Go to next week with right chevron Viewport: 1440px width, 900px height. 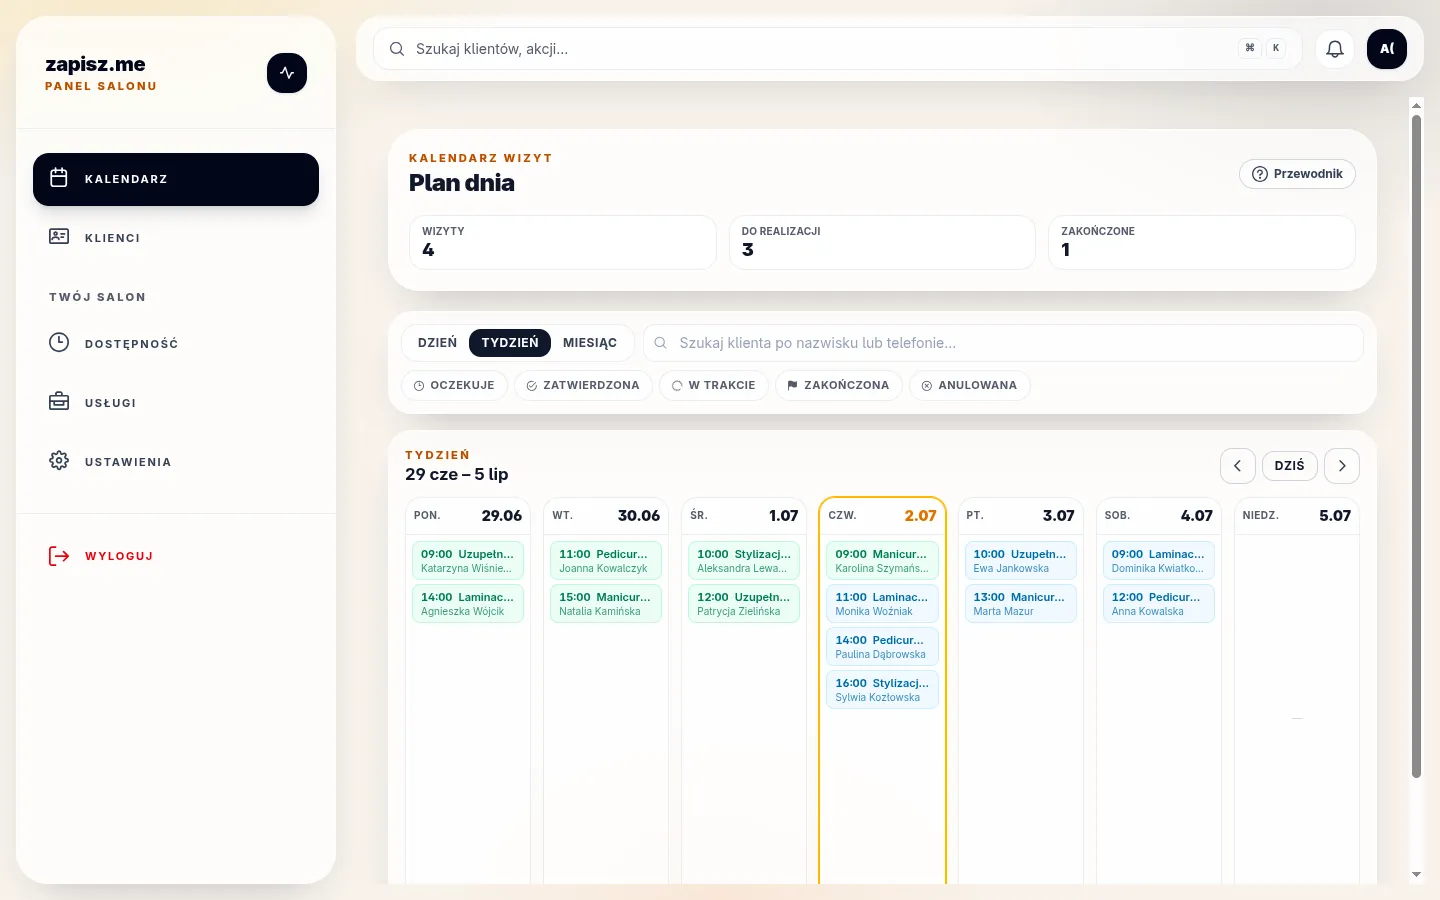click(1342, 466)
